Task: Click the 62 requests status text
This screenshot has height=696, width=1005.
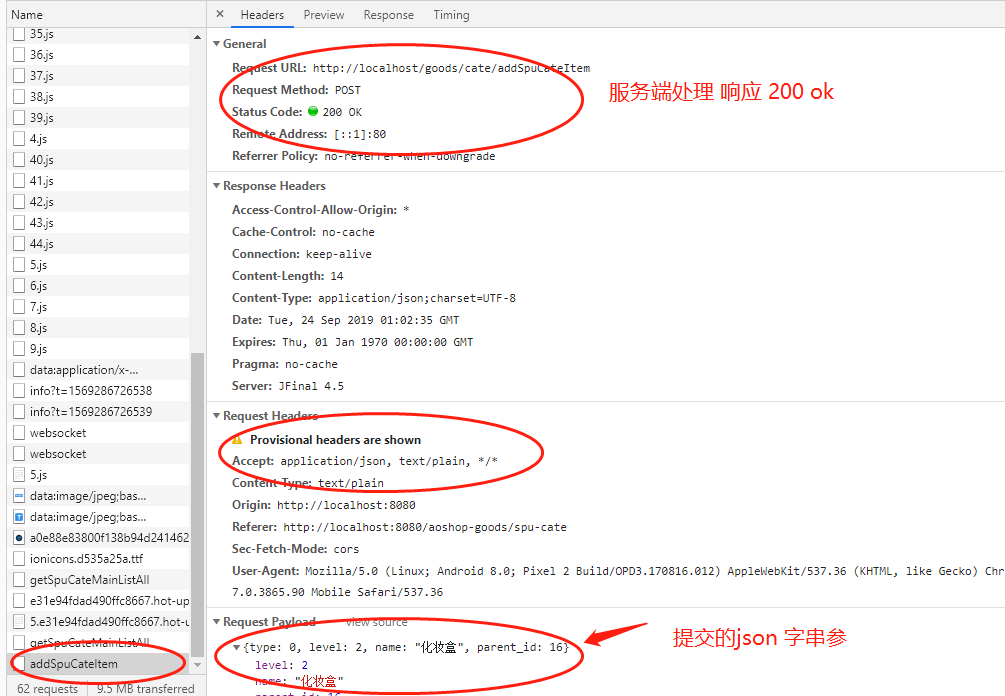Action: click(x=47, y=688)
